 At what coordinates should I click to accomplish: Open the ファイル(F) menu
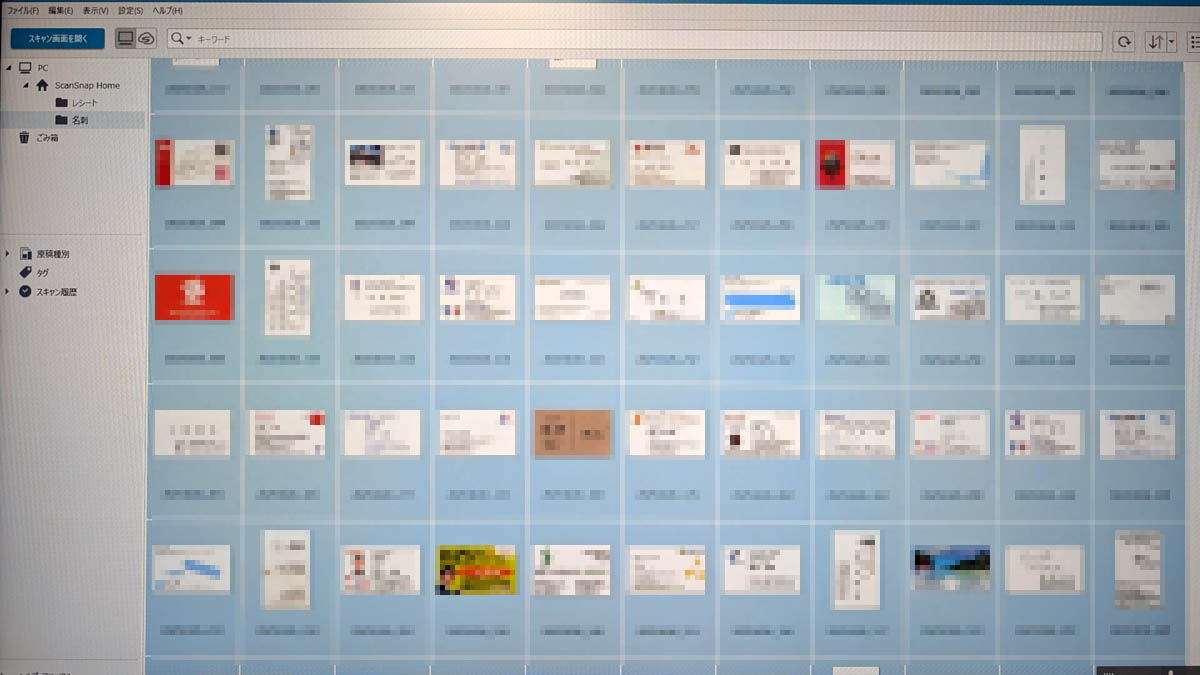tap(22, 10)
